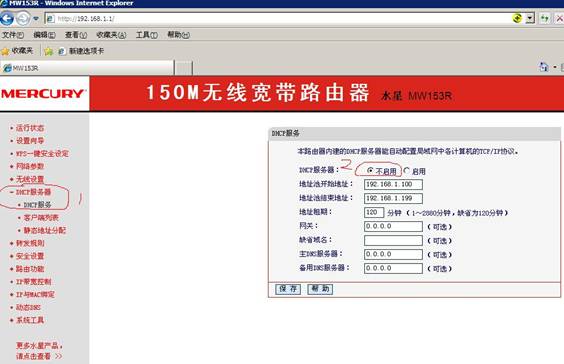Click the browser Back arrow button
The width and height of the screenshot is (564, 364).
click(7, 19)
